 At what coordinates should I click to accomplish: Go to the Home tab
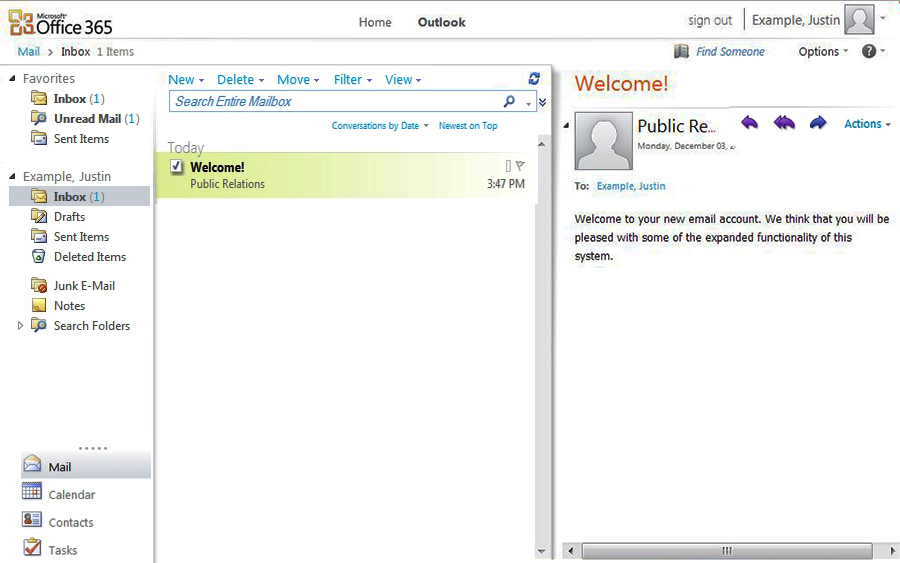375,22
